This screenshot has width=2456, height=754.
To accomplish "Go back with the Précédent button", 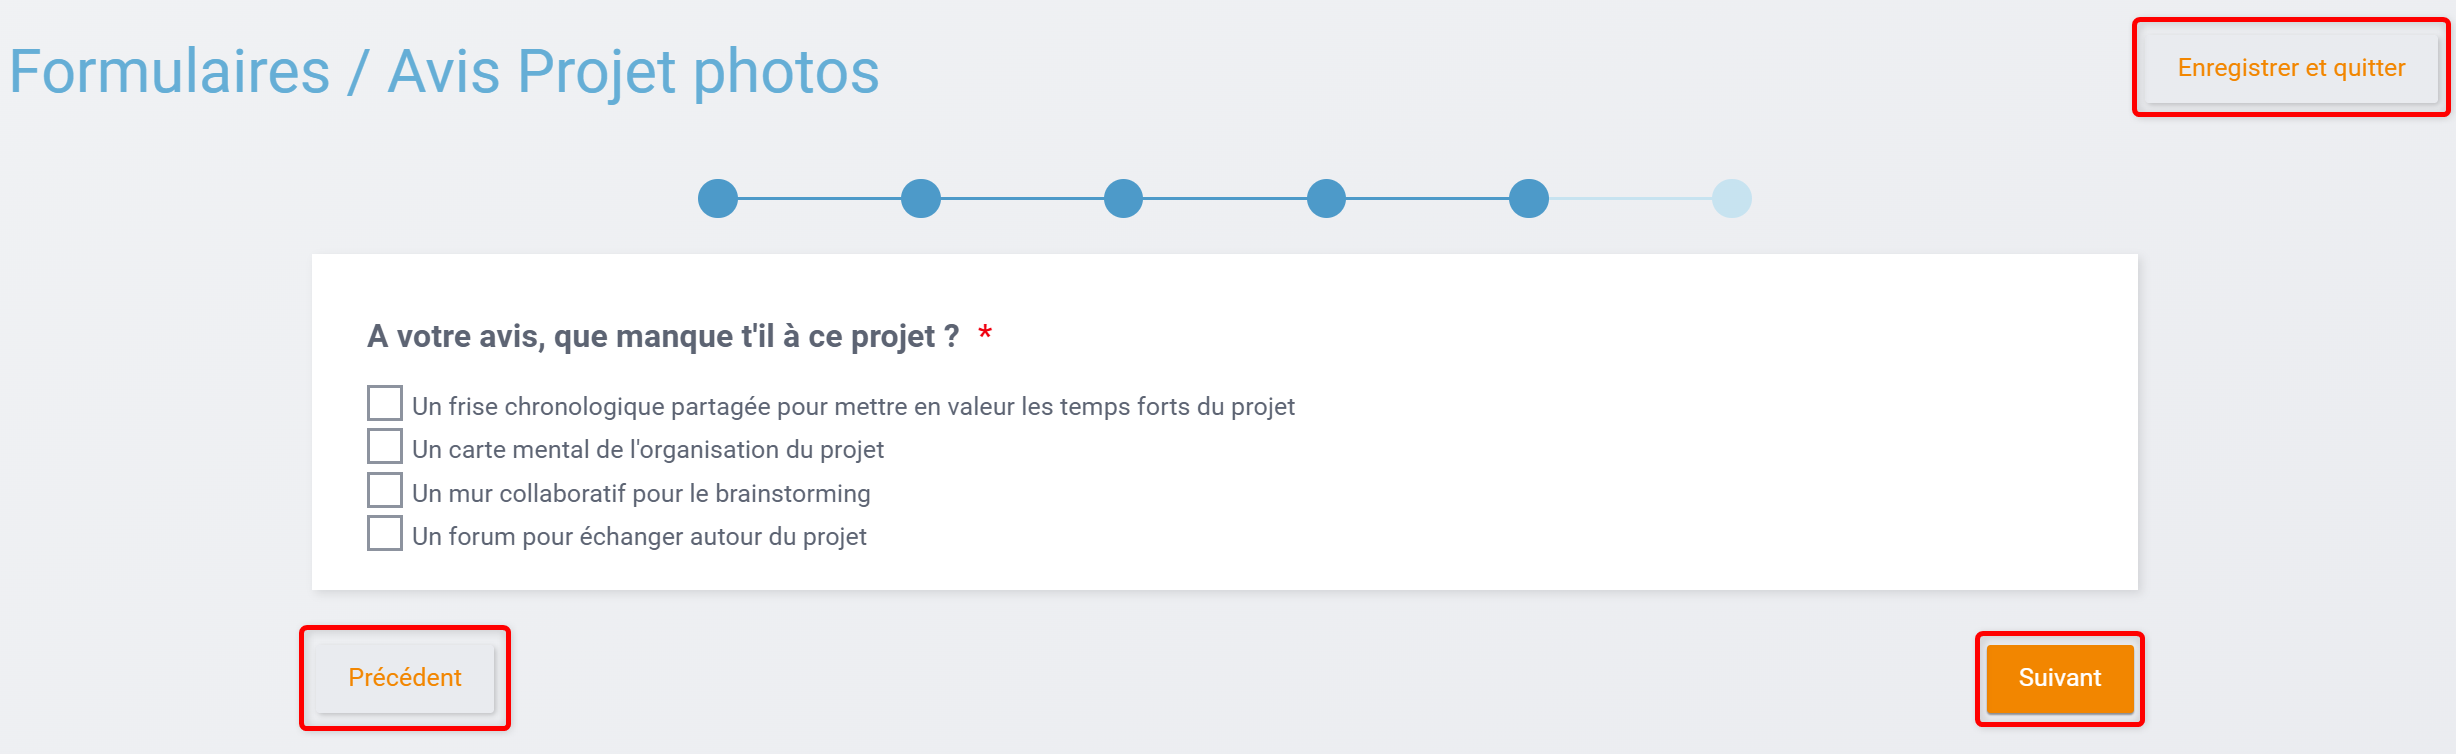I will [405, 678].
